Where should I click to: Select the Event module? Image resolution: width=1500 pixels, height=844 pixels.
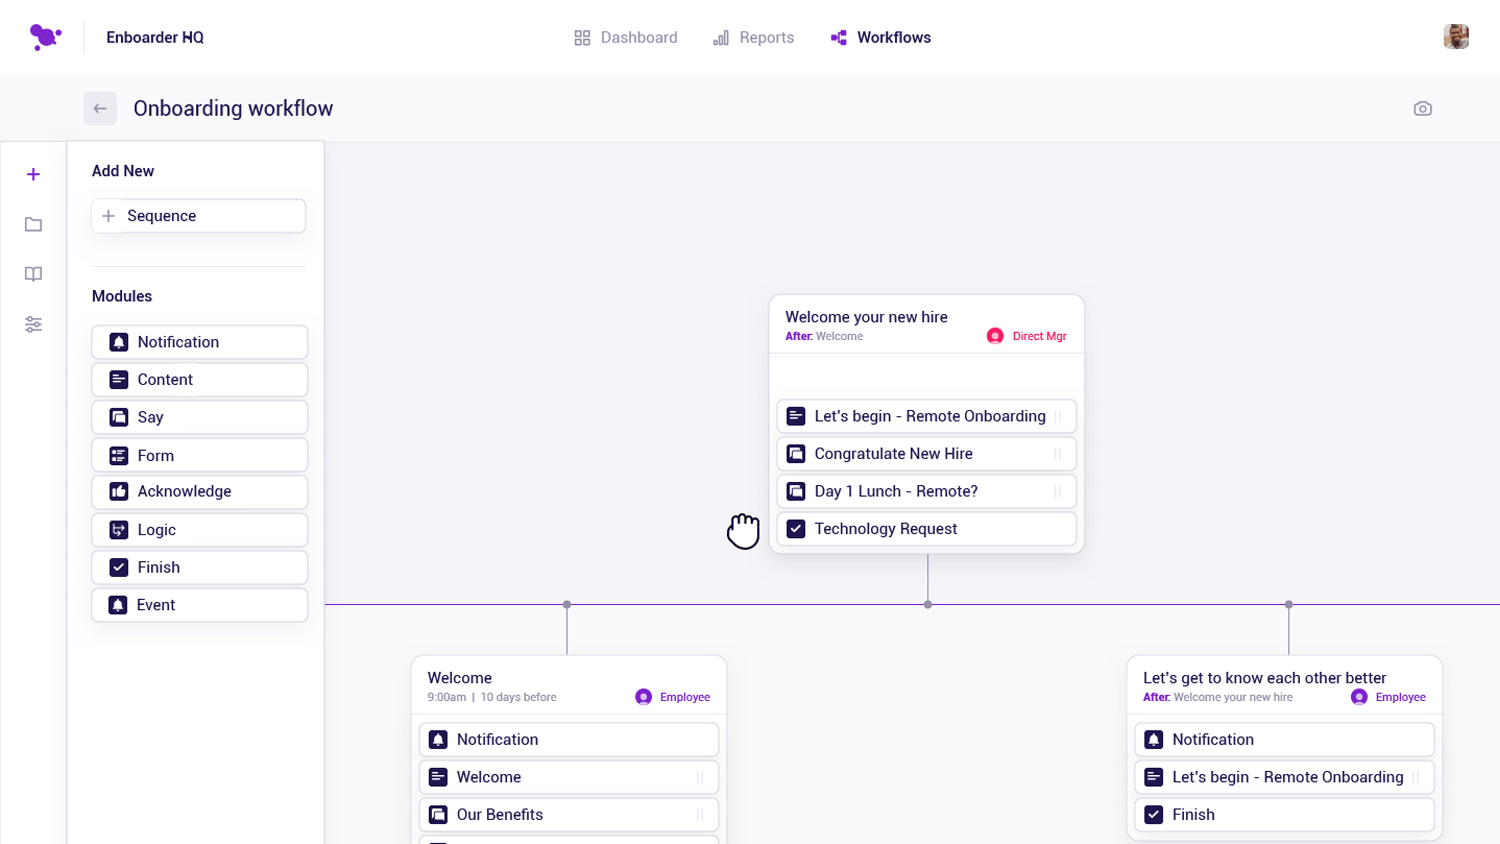(200, 605)
